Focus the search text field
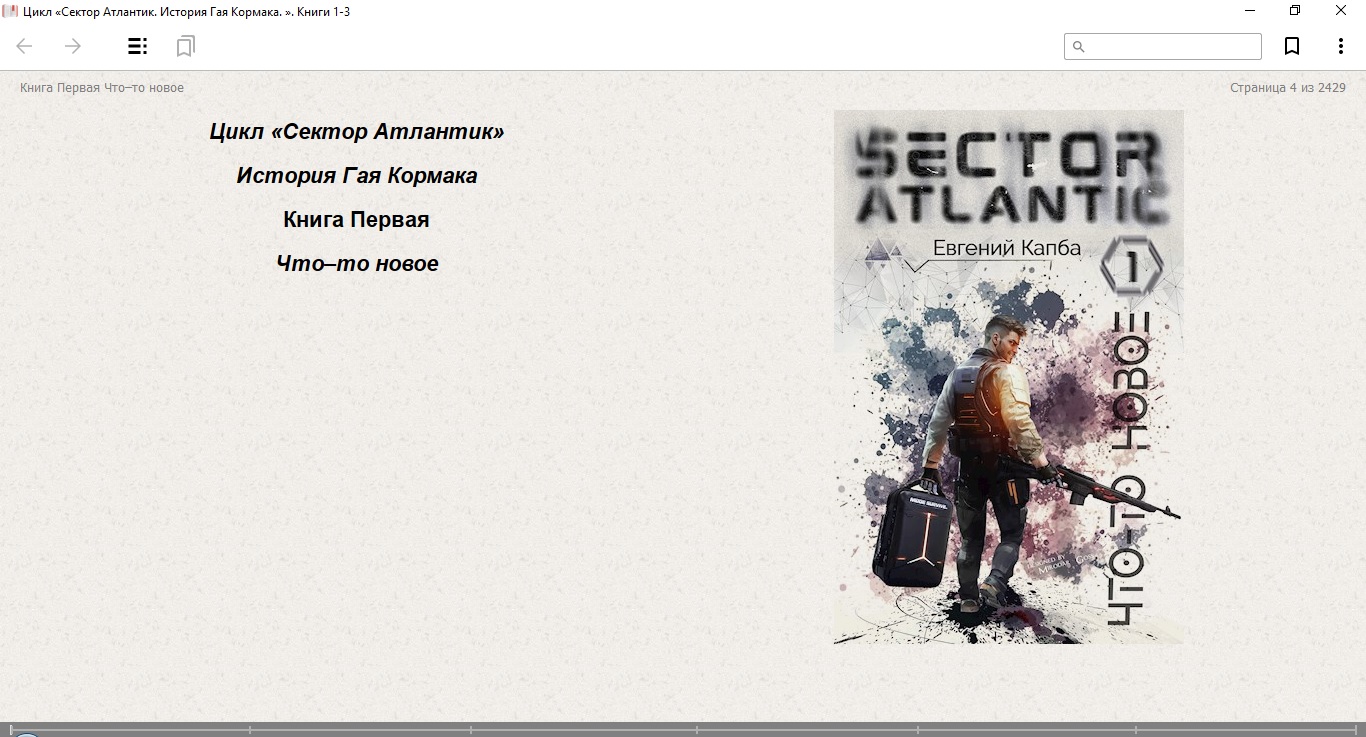 click(1163, 46)
